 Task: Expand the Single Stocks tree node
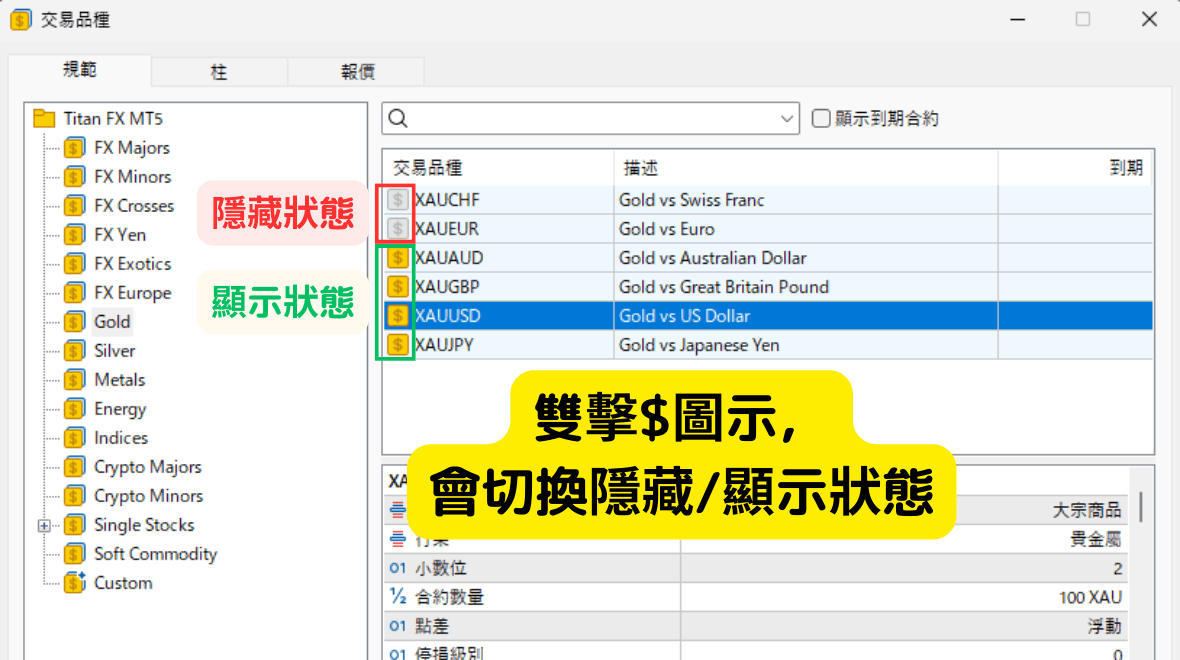point(44,525)
